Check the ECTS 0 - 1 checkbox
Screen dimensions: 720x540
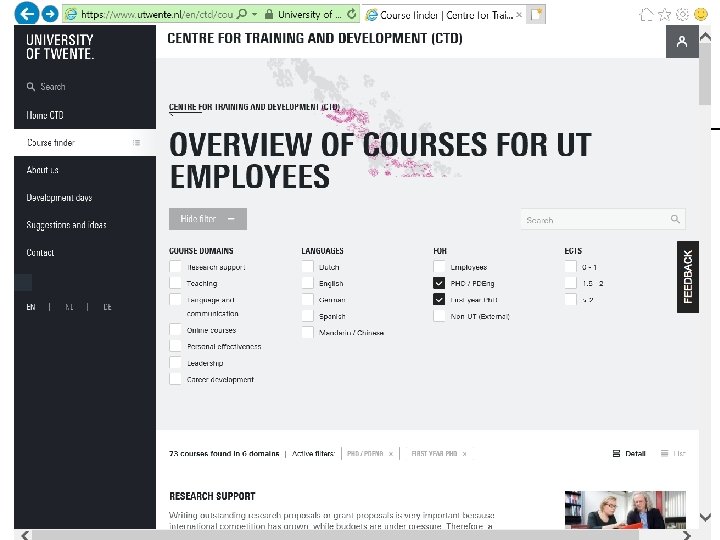point(571,267)
